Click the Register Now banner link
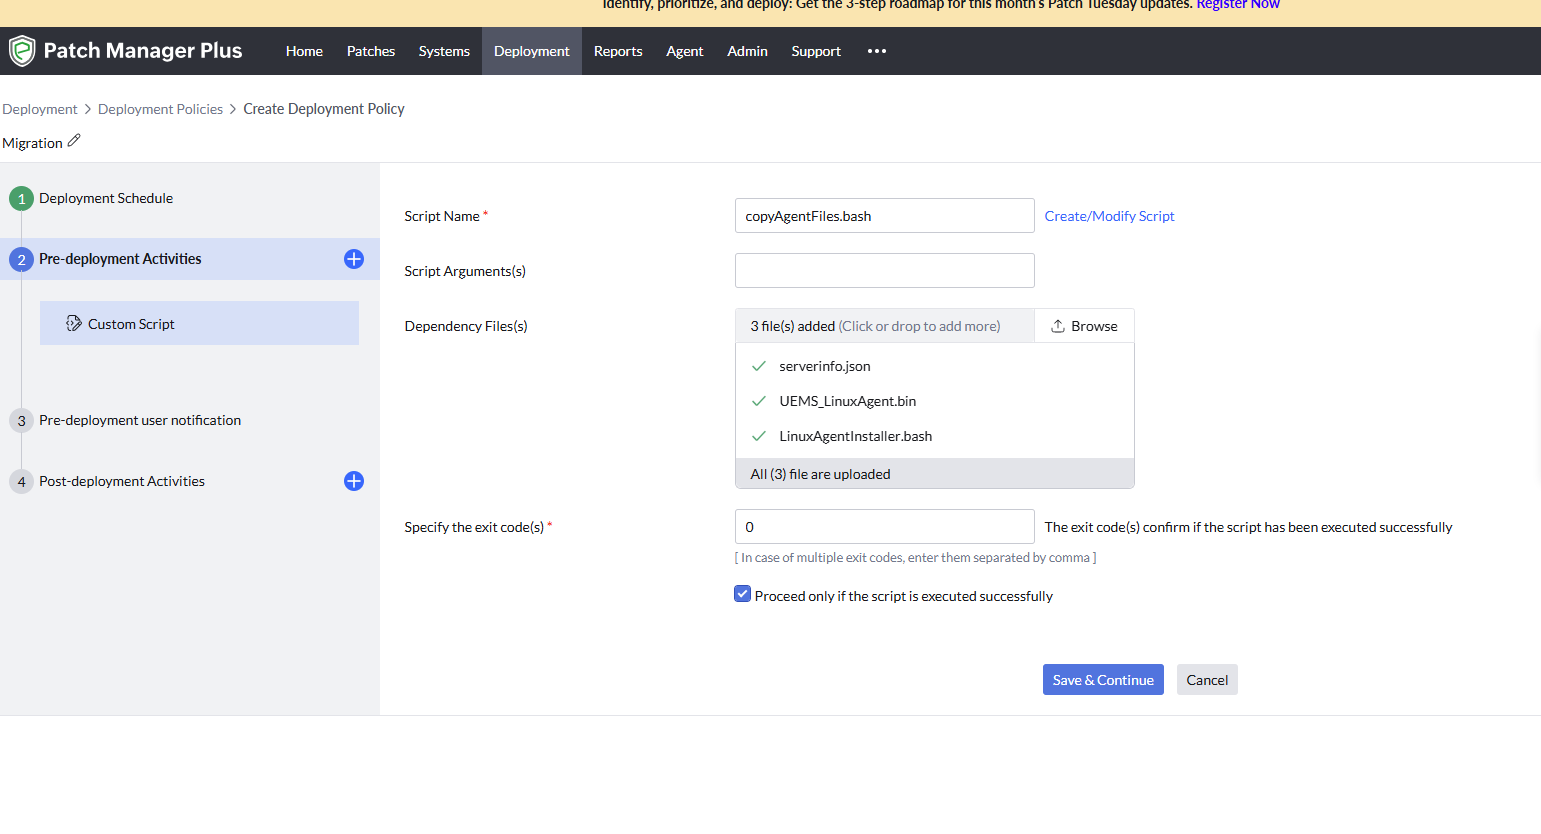 pos(1238,5)
